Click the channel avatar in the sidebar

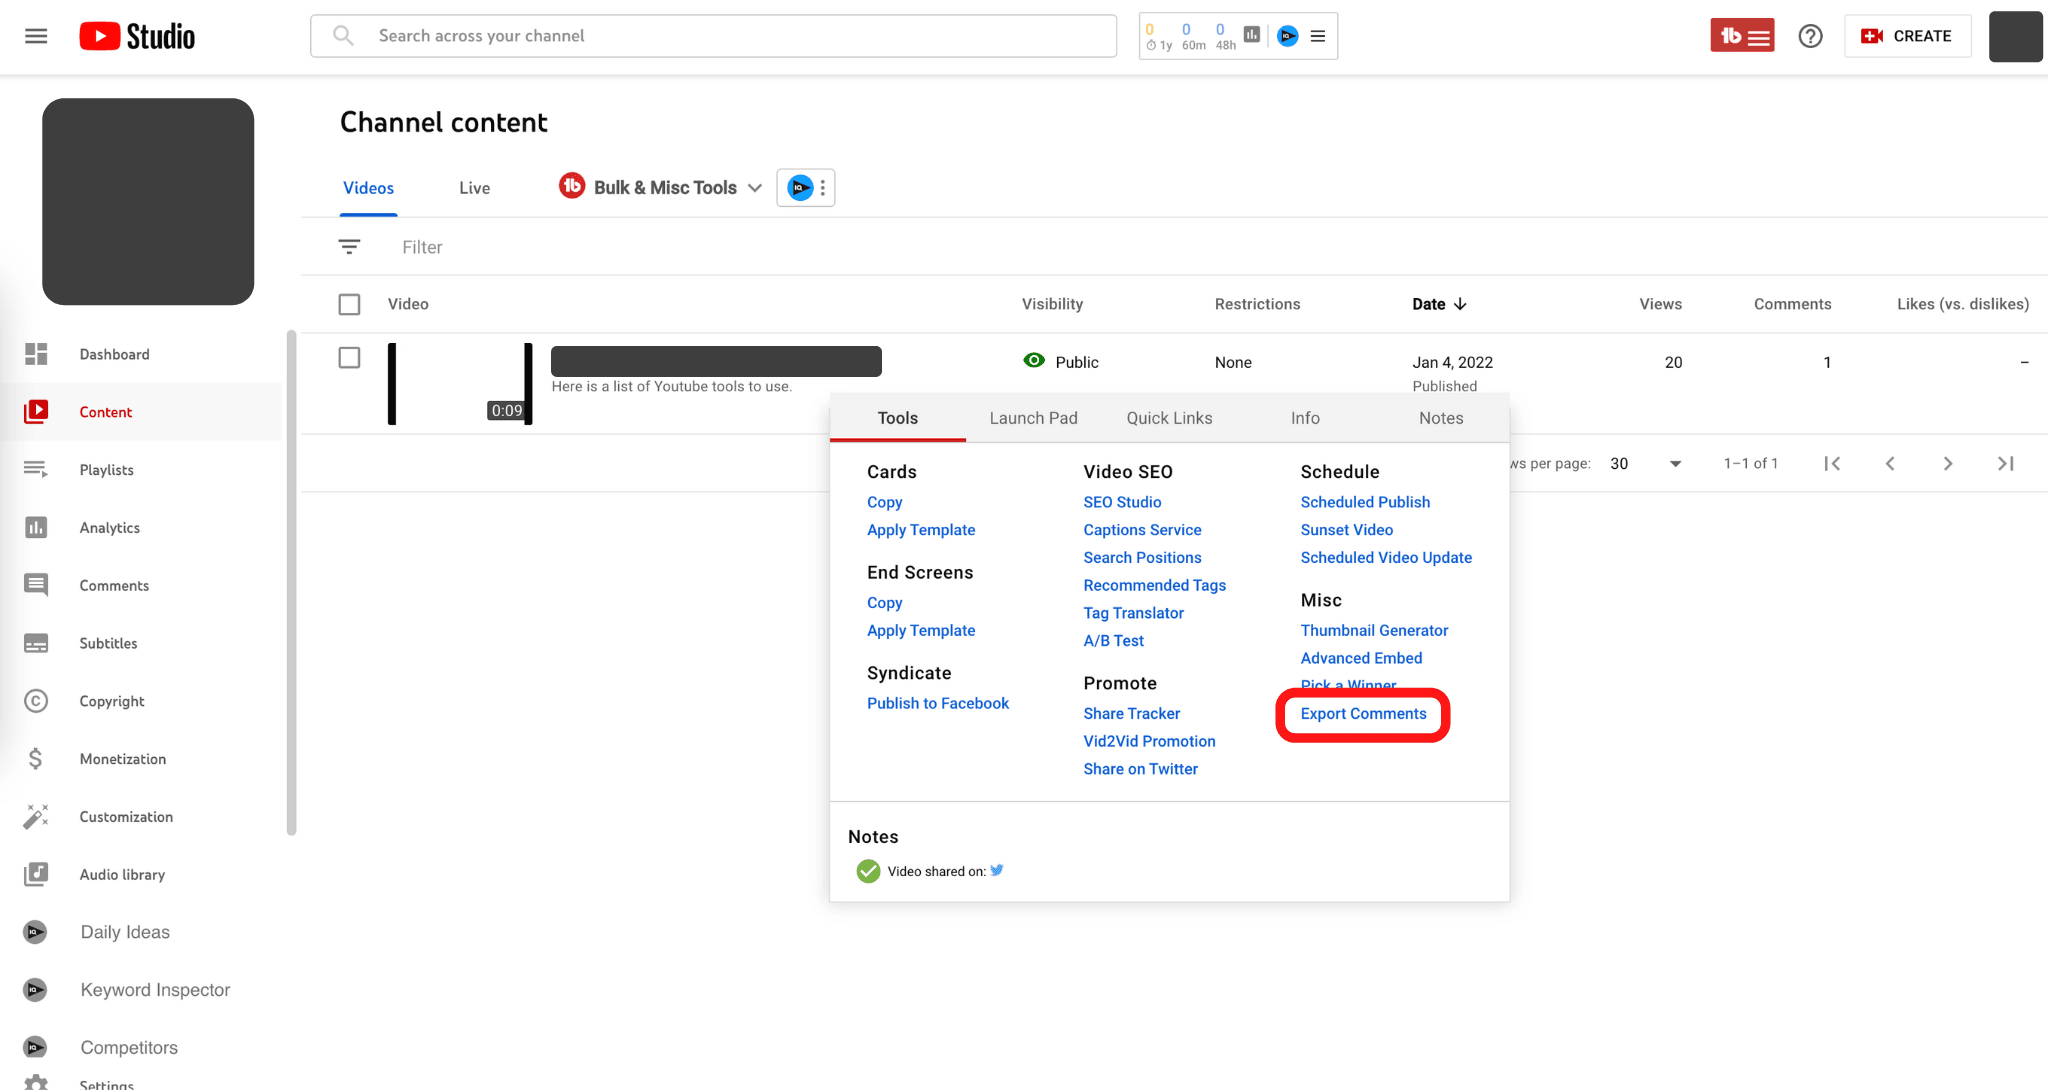[x=148, y=201]
